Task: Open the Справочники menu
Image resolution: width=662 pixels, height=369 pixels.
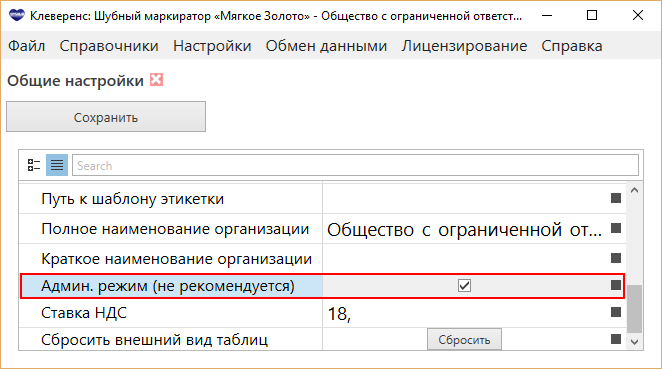Action: (109, 46)
